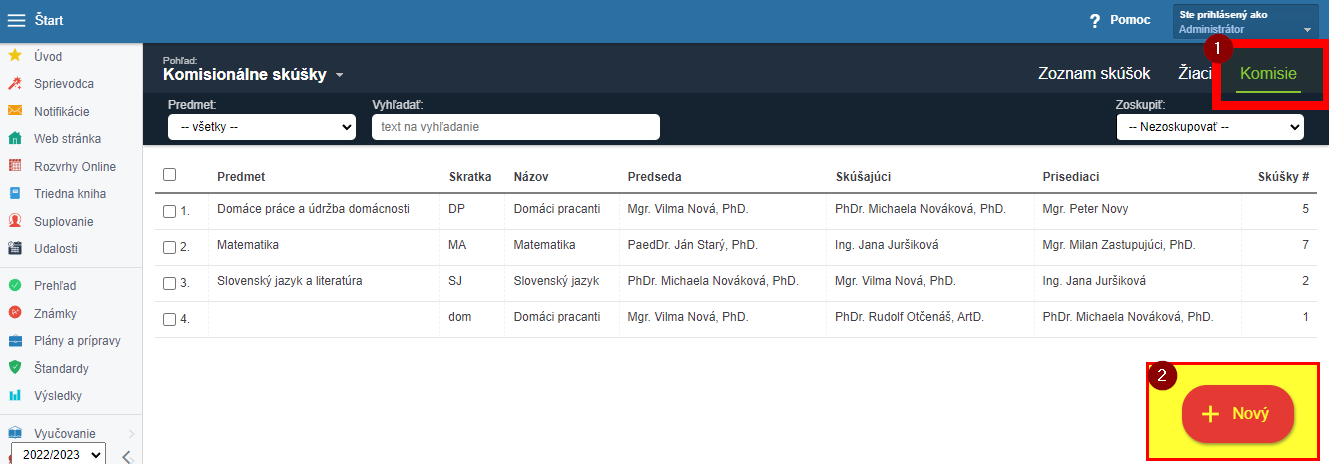The width and height of the screenshot is (1329, 464).
Task: Open the 2022/2023 school year selector
Action: point(58,455)
